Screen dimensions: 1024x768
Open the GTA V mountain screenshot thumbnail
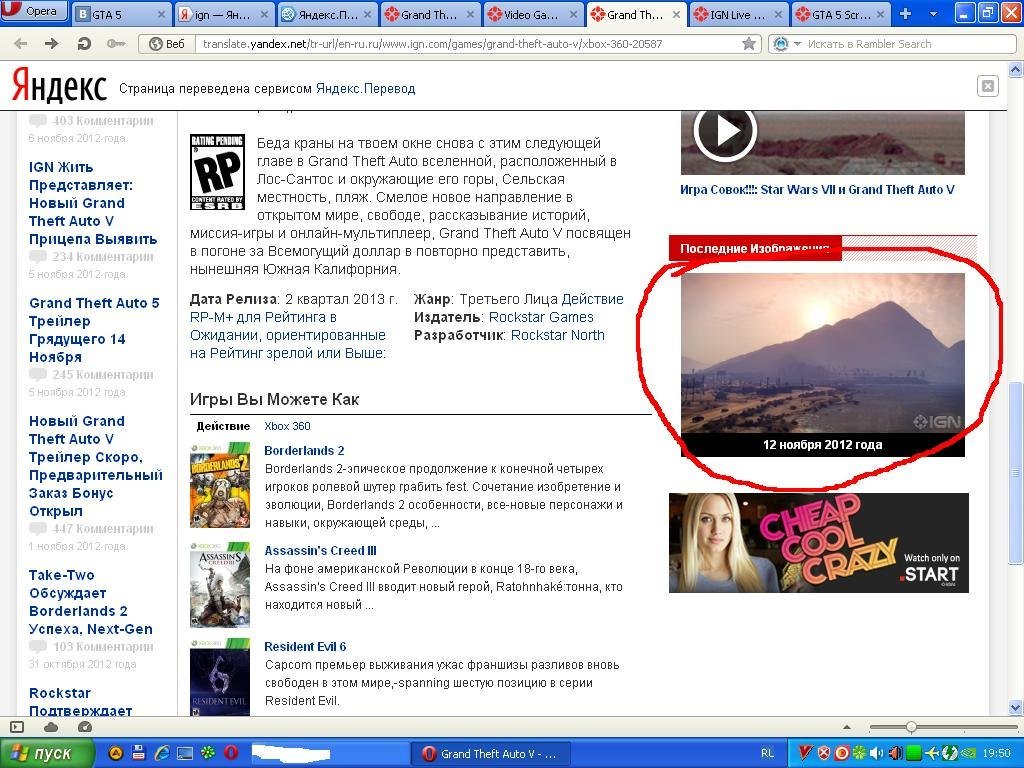[822, 354]
